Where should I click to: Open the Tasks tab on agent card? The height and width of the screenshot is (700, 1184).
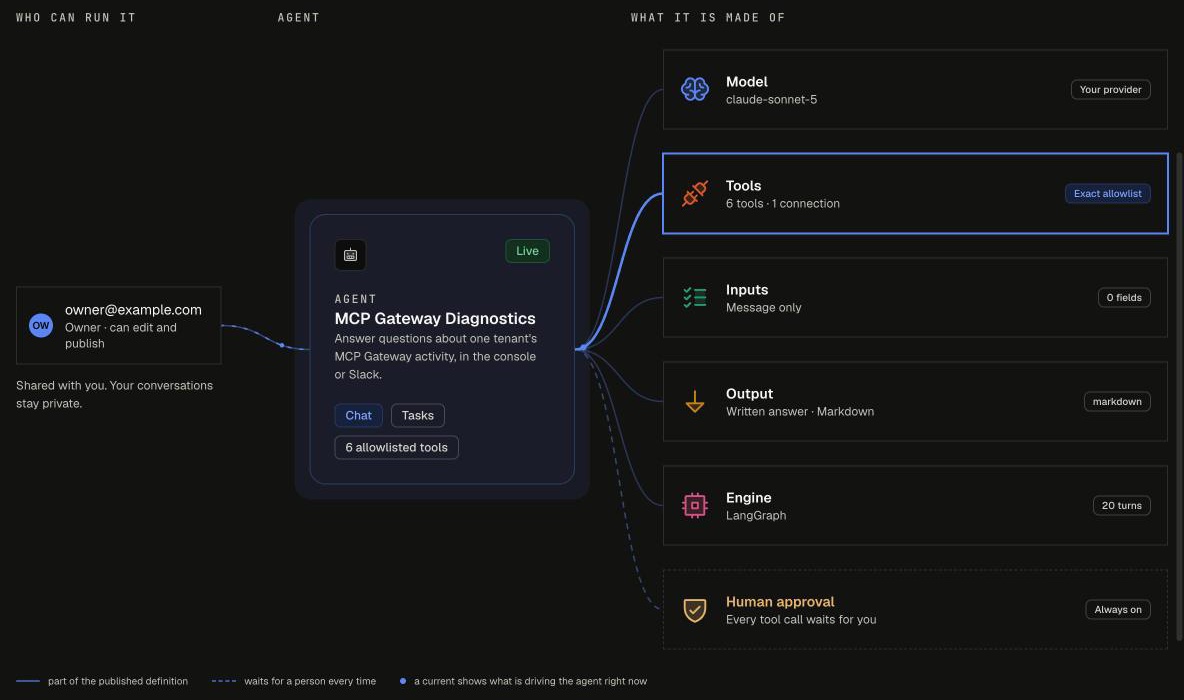click(418, 415)
